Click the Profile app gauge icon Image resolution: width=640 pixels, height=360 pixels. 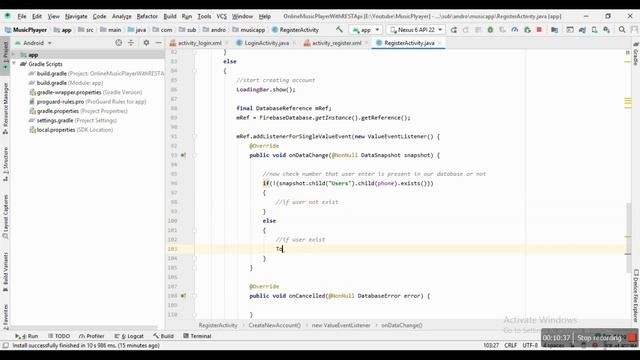(515, 30)
